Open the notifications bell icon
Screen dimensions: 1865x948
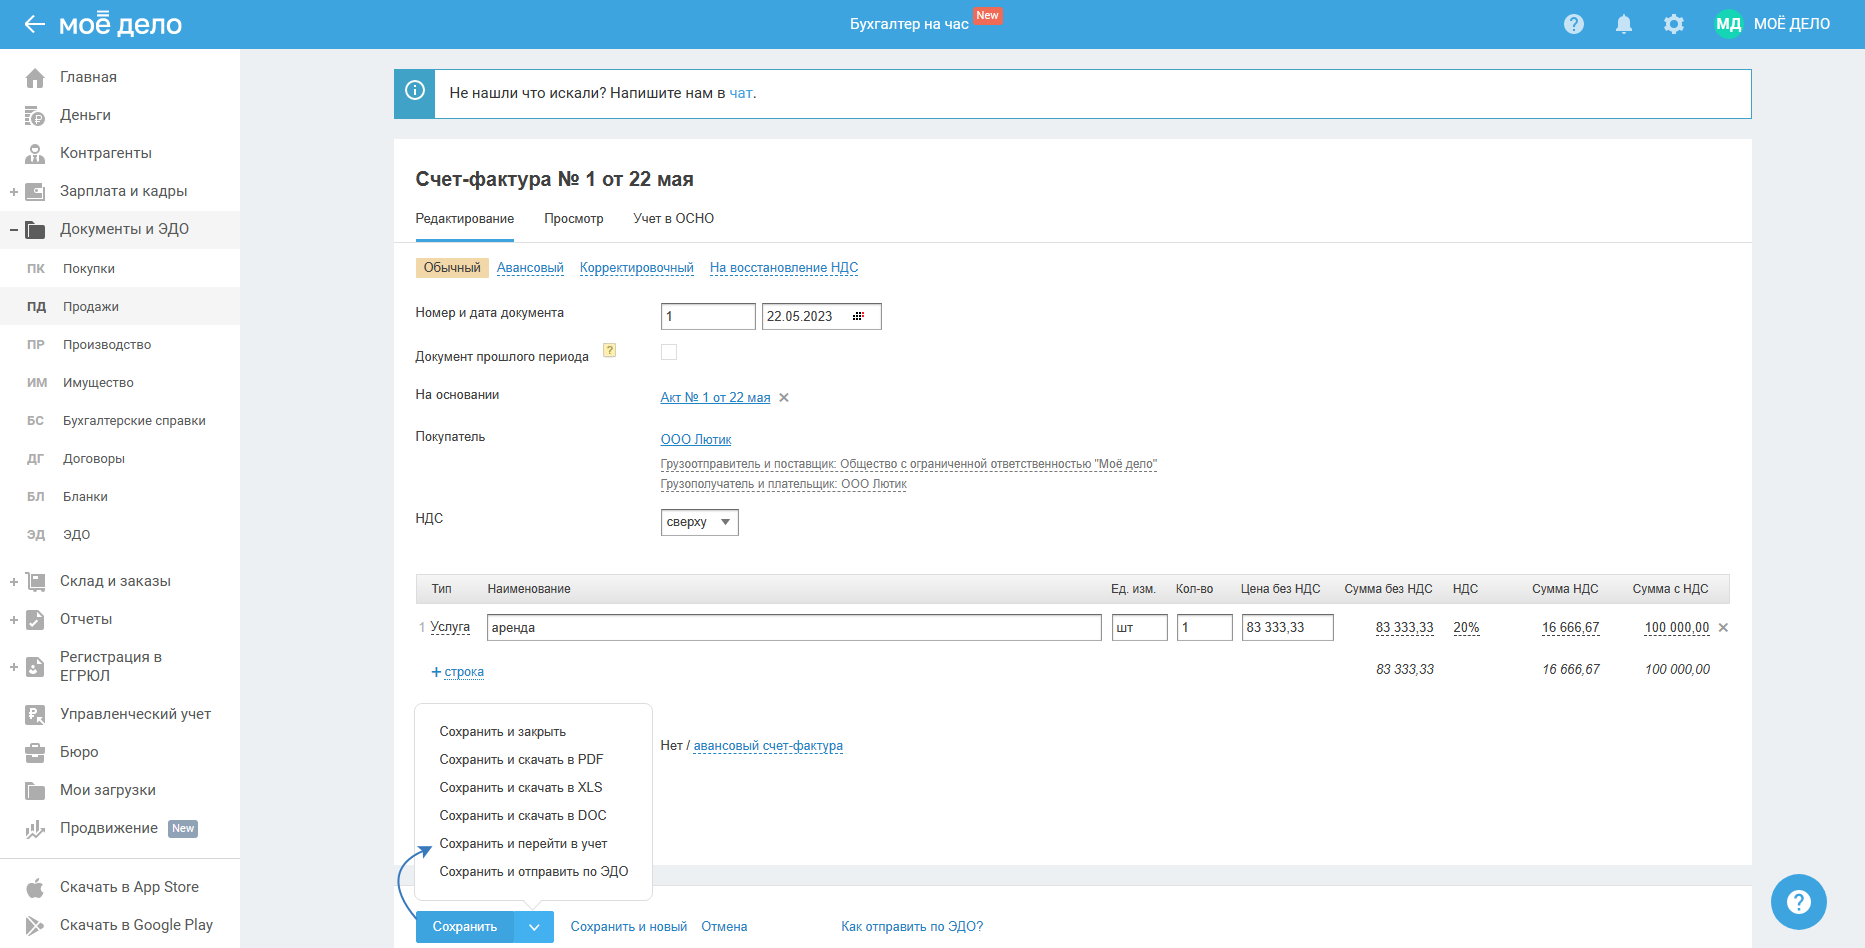click(1623, 24)
